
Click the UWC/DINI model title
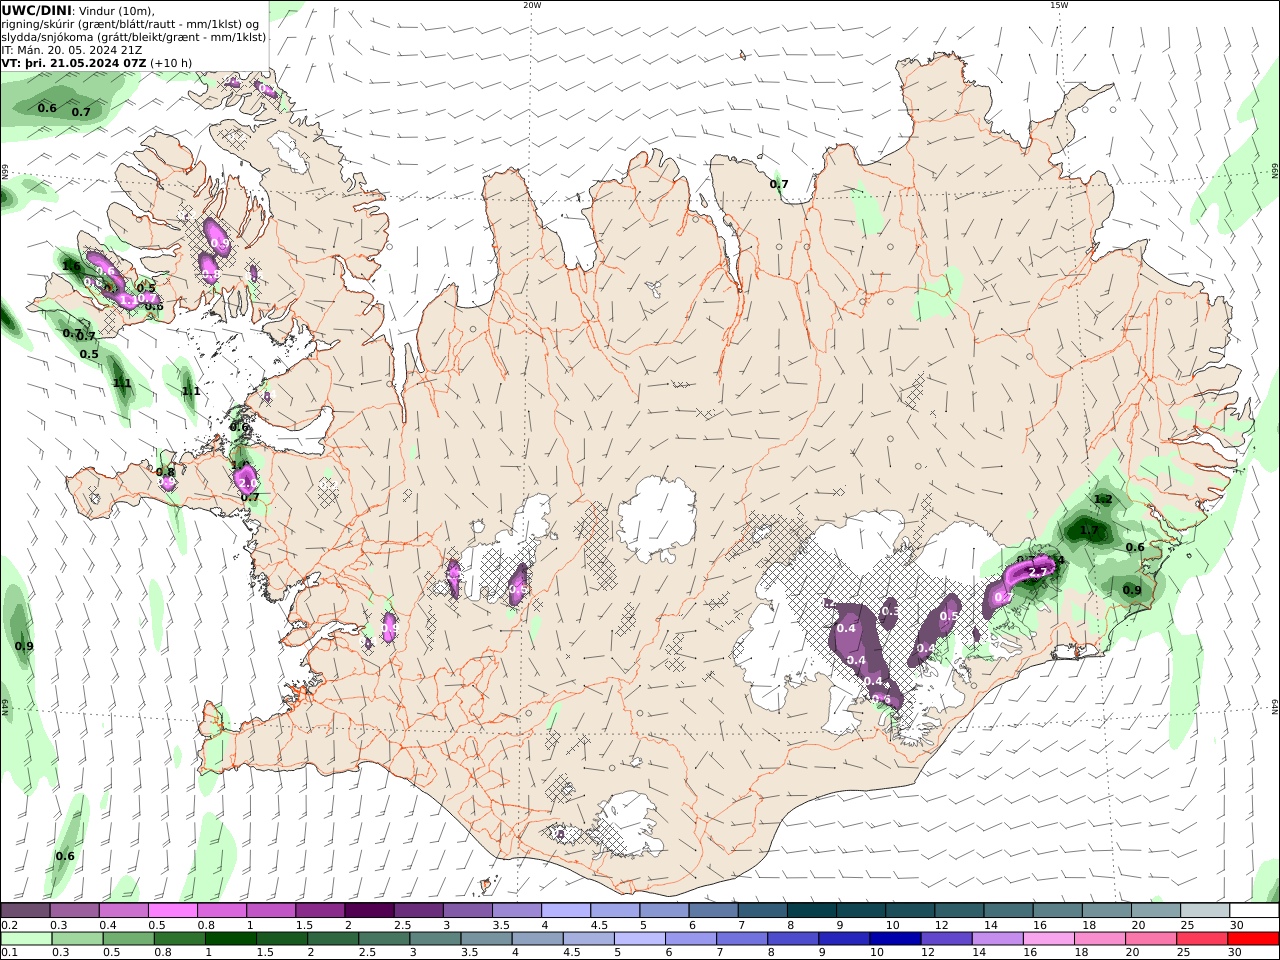click(x=36, y=11)
